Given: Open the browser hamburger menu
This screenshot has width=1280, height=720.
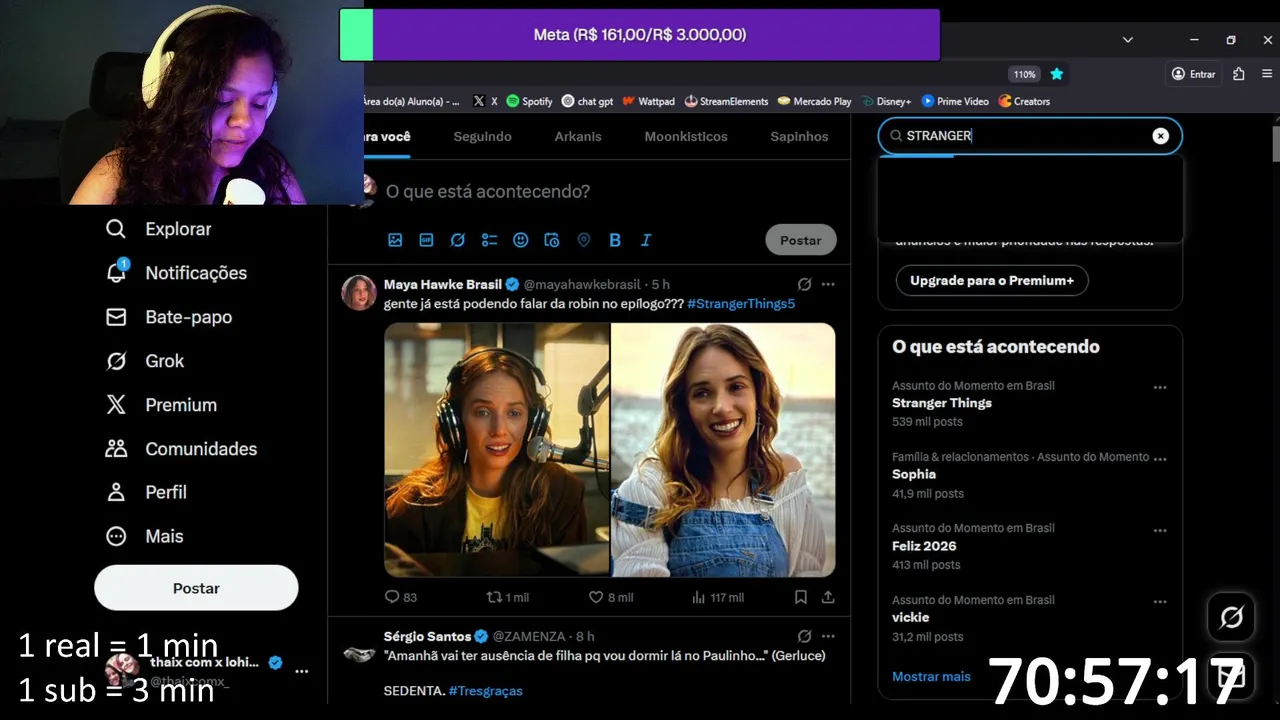Looking at the screenshot, I should [1267, 74].
